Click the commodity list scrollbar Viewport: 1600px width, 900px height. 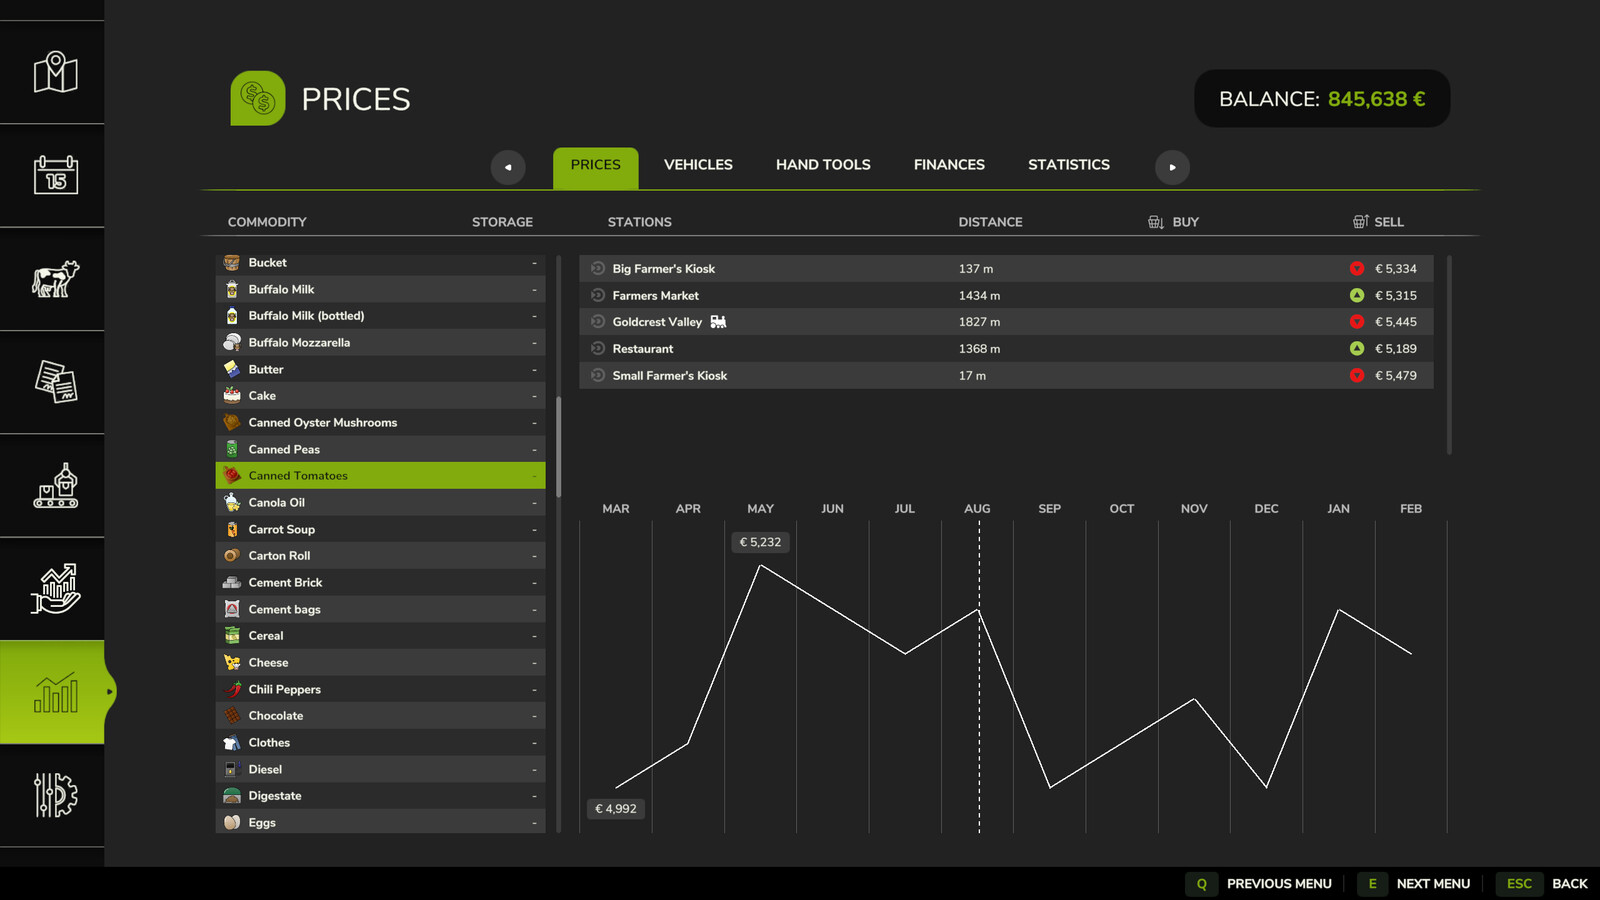(x=558, y=446)
